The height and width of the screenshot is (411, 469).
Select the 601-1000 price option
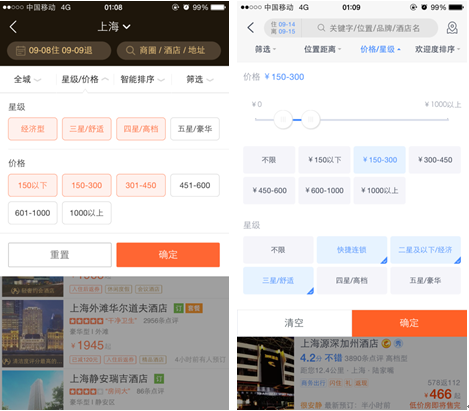click(33, 213)
